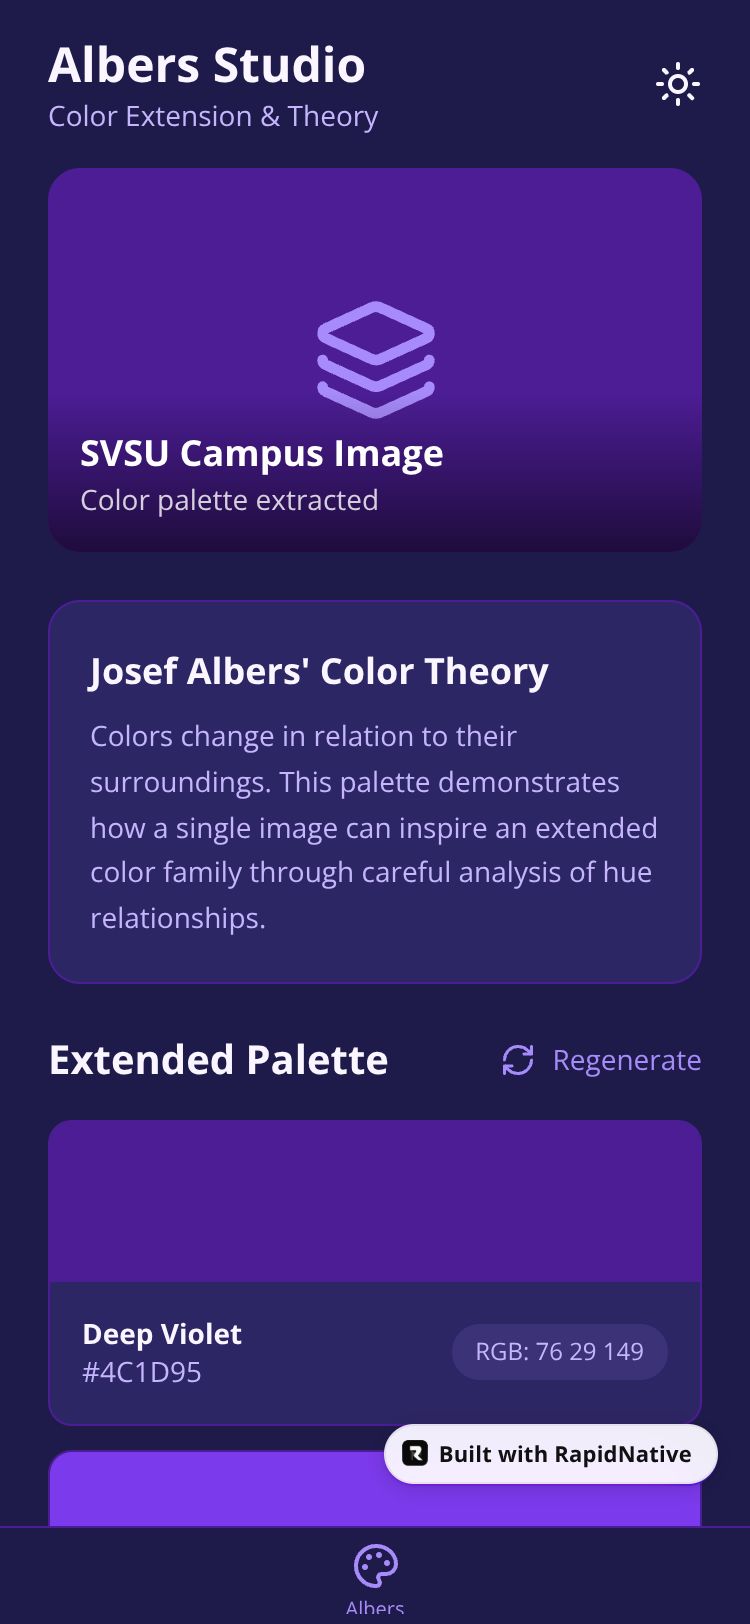Click the Color Extension & Theory subtitle

[213, 116]
